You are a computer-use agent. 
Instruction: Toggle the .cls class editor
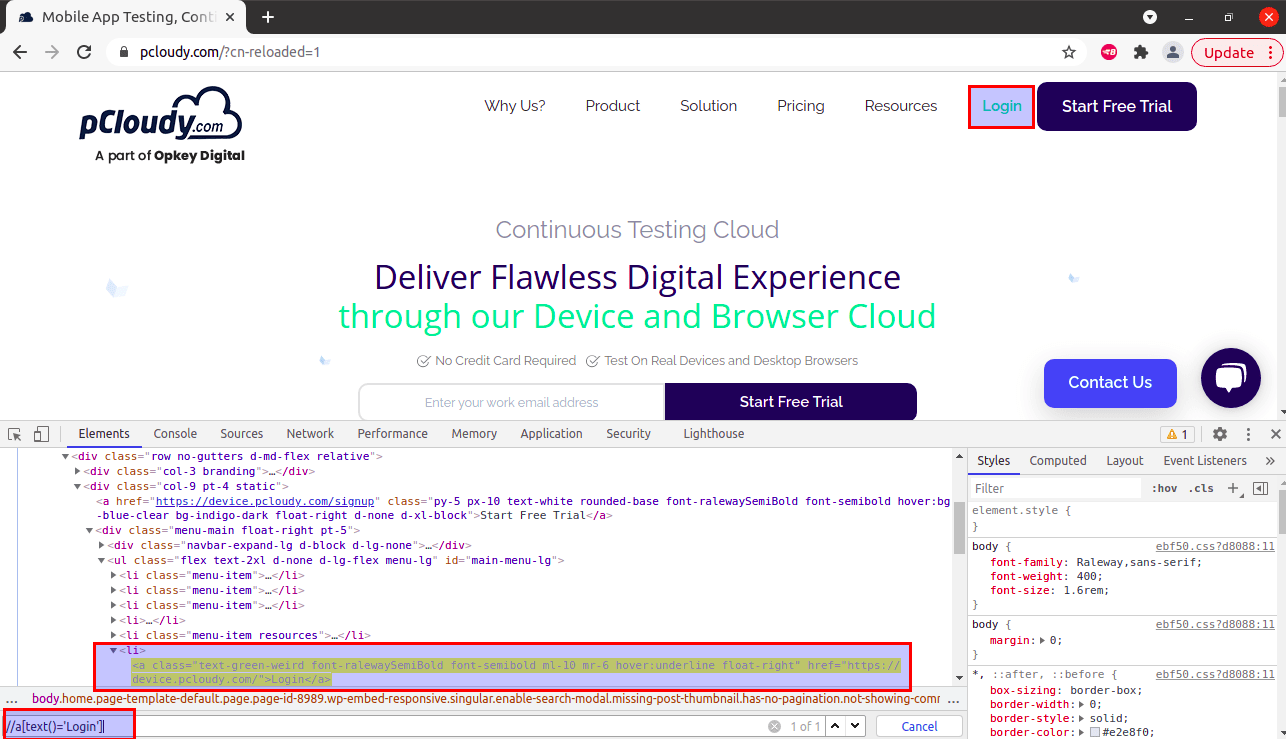tap(1202, 488)
